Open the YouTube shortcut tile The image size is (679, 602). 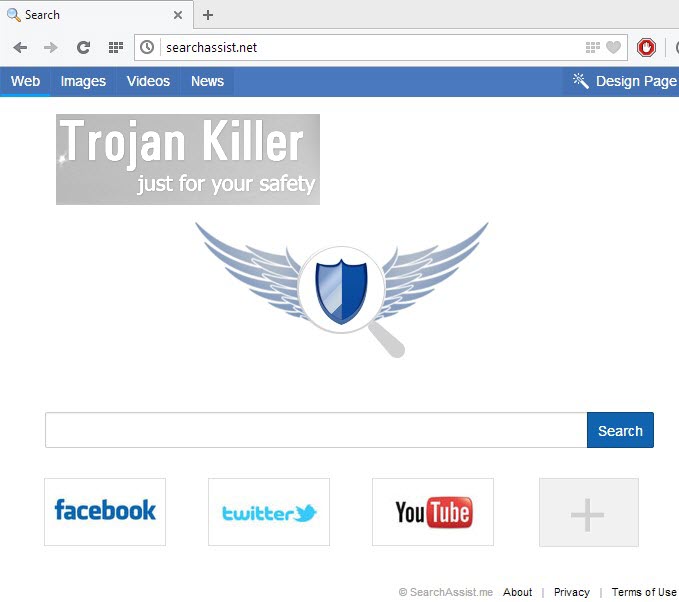pos(433,512)
